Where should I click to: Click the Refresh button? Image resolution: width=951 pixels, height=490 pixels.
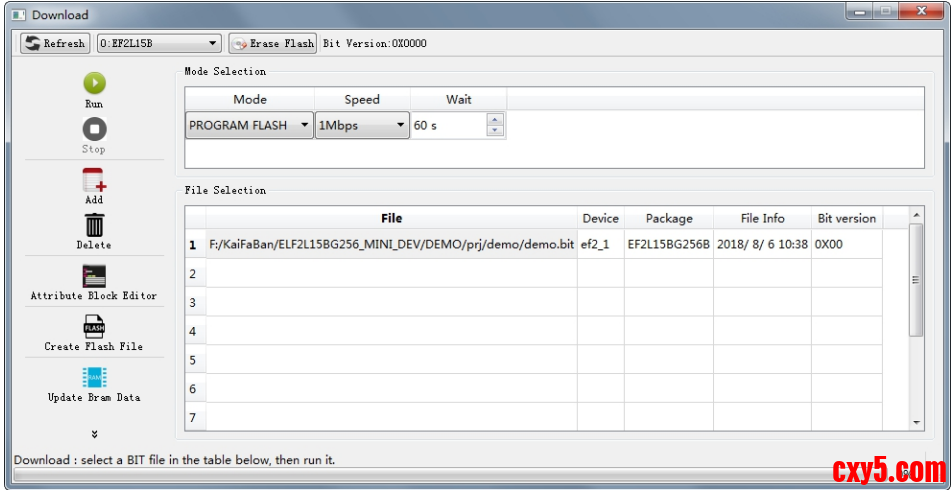pos(55,43)
